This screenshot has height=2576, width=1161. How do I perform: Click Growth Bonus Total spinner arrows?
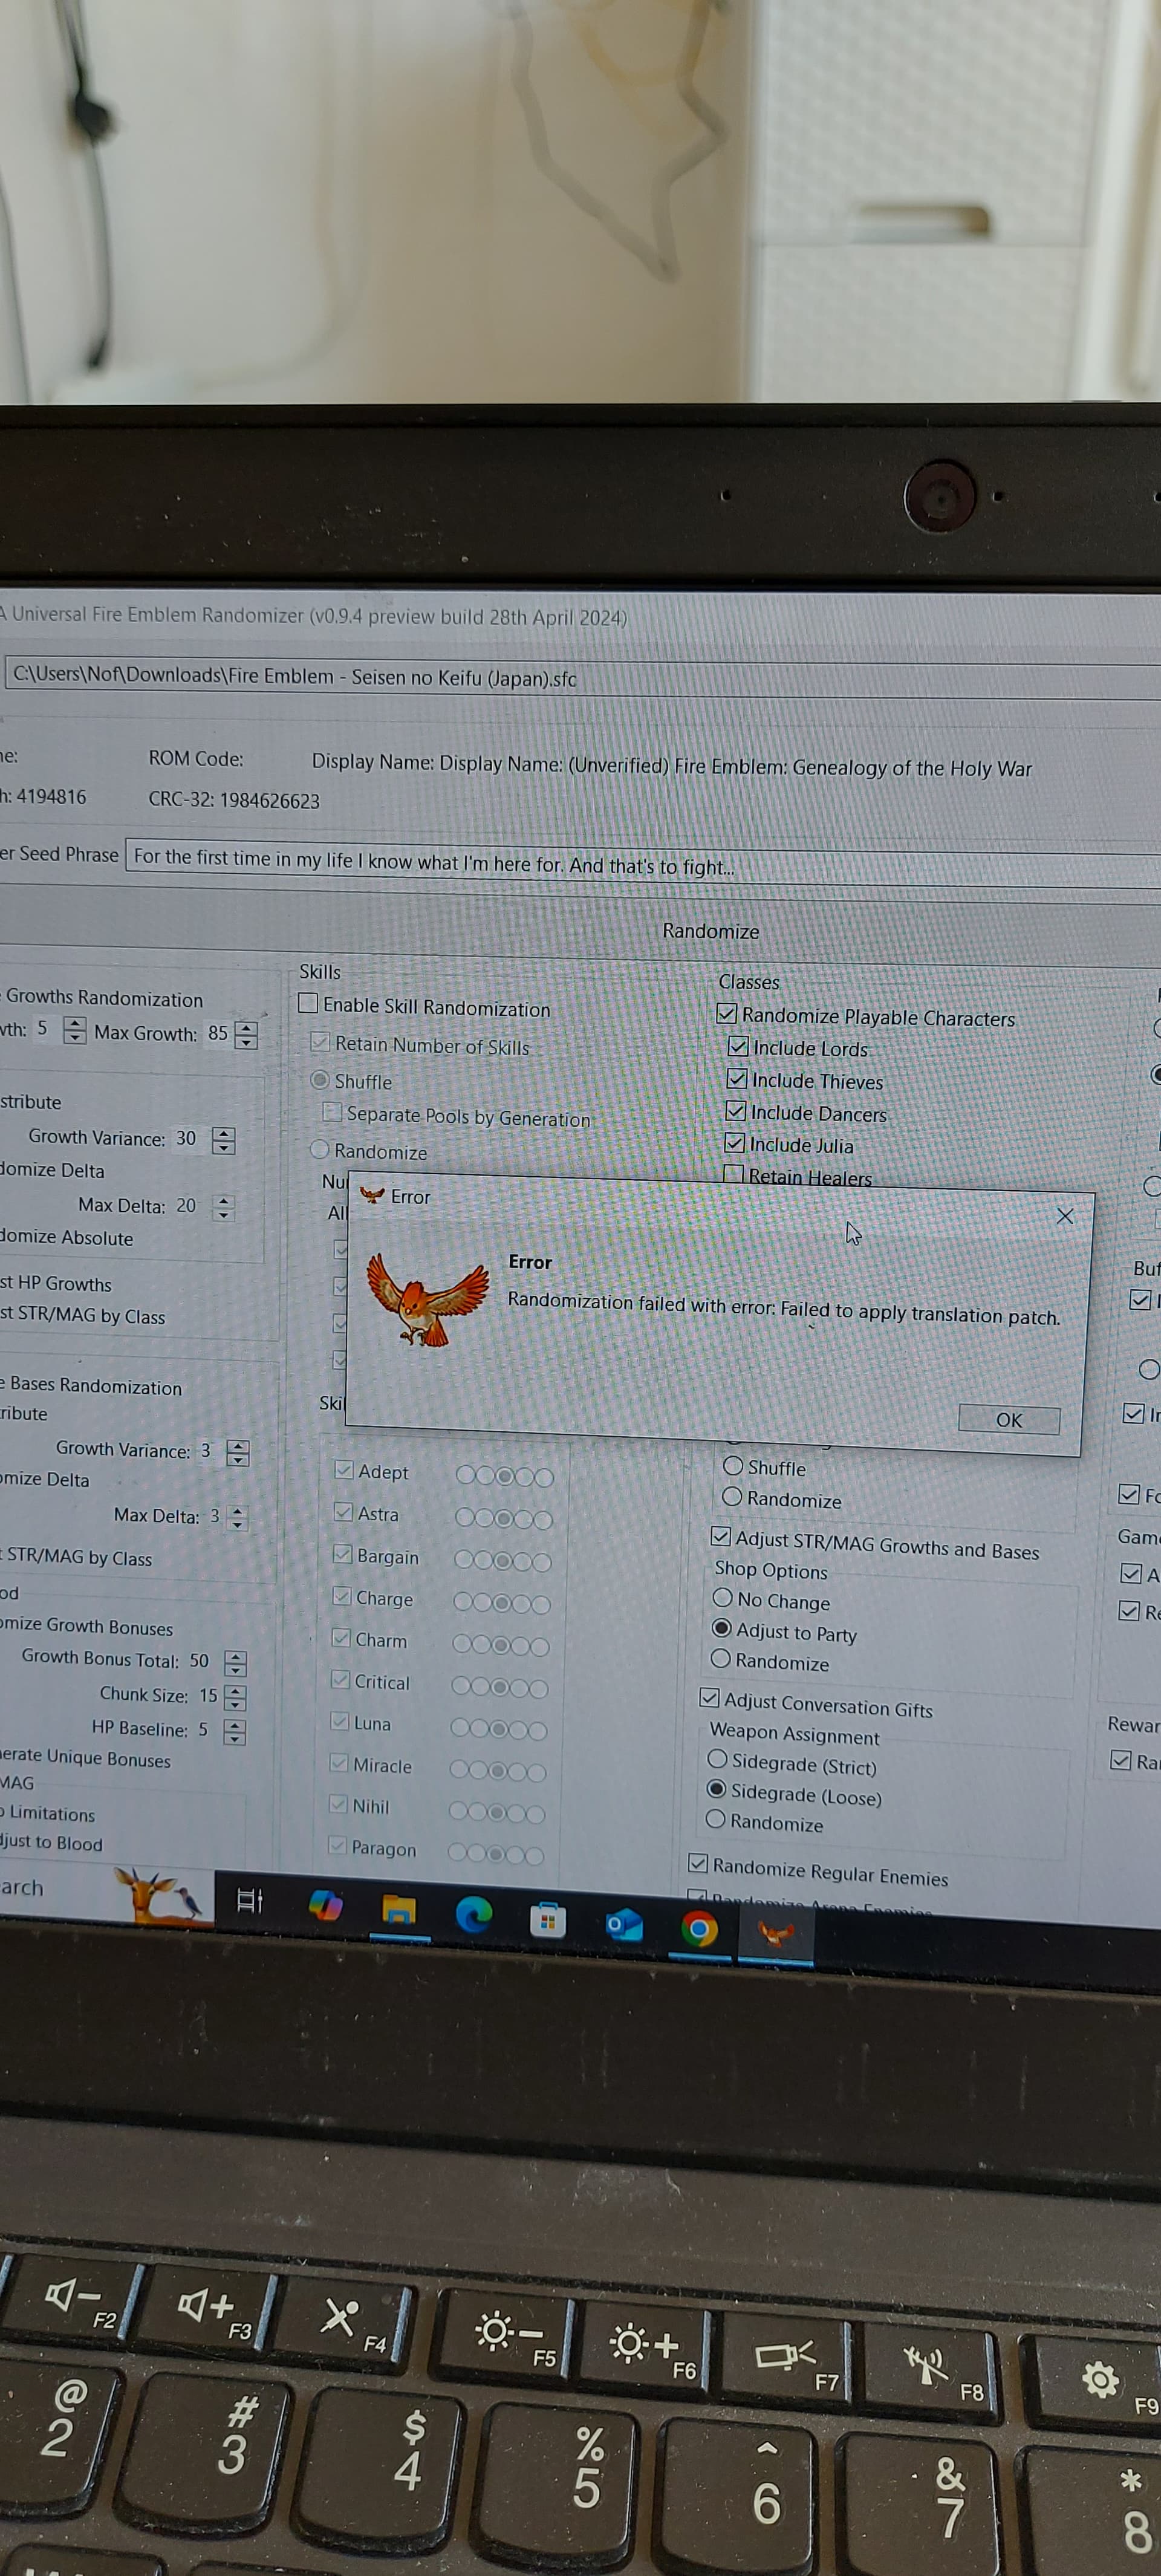point(235,1663)
